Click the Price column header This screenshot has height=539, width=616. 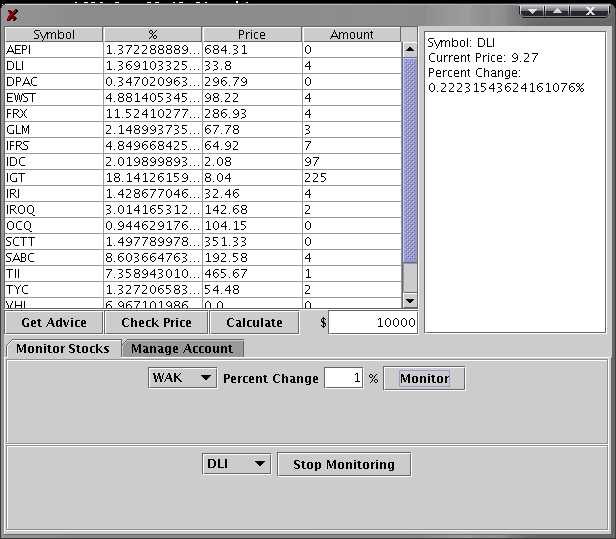252,34
